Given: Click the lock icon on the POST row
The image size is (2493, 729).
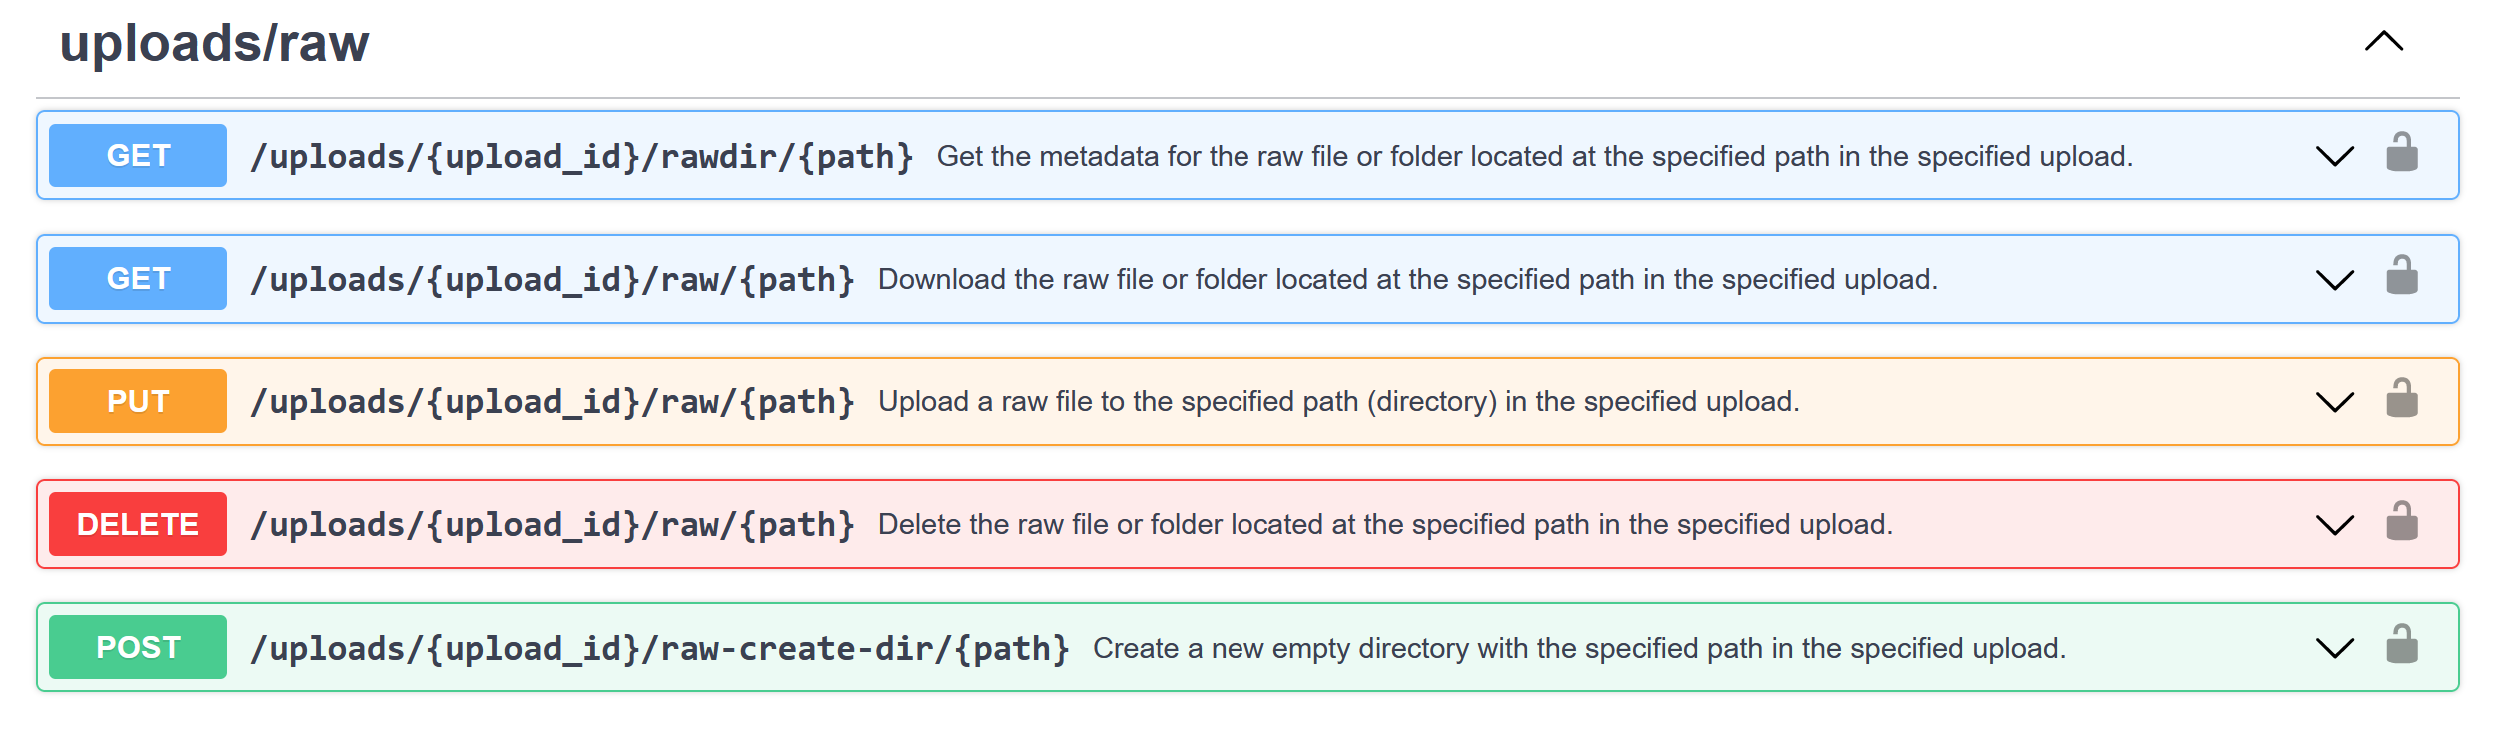Looking at the screenshot, I should click(2402, 644).
